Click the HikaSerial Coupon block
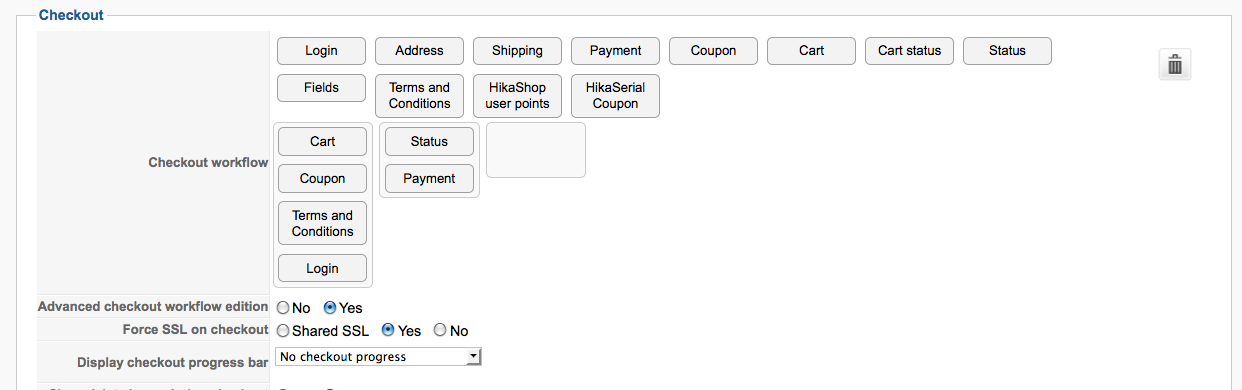 click(615, 96)
